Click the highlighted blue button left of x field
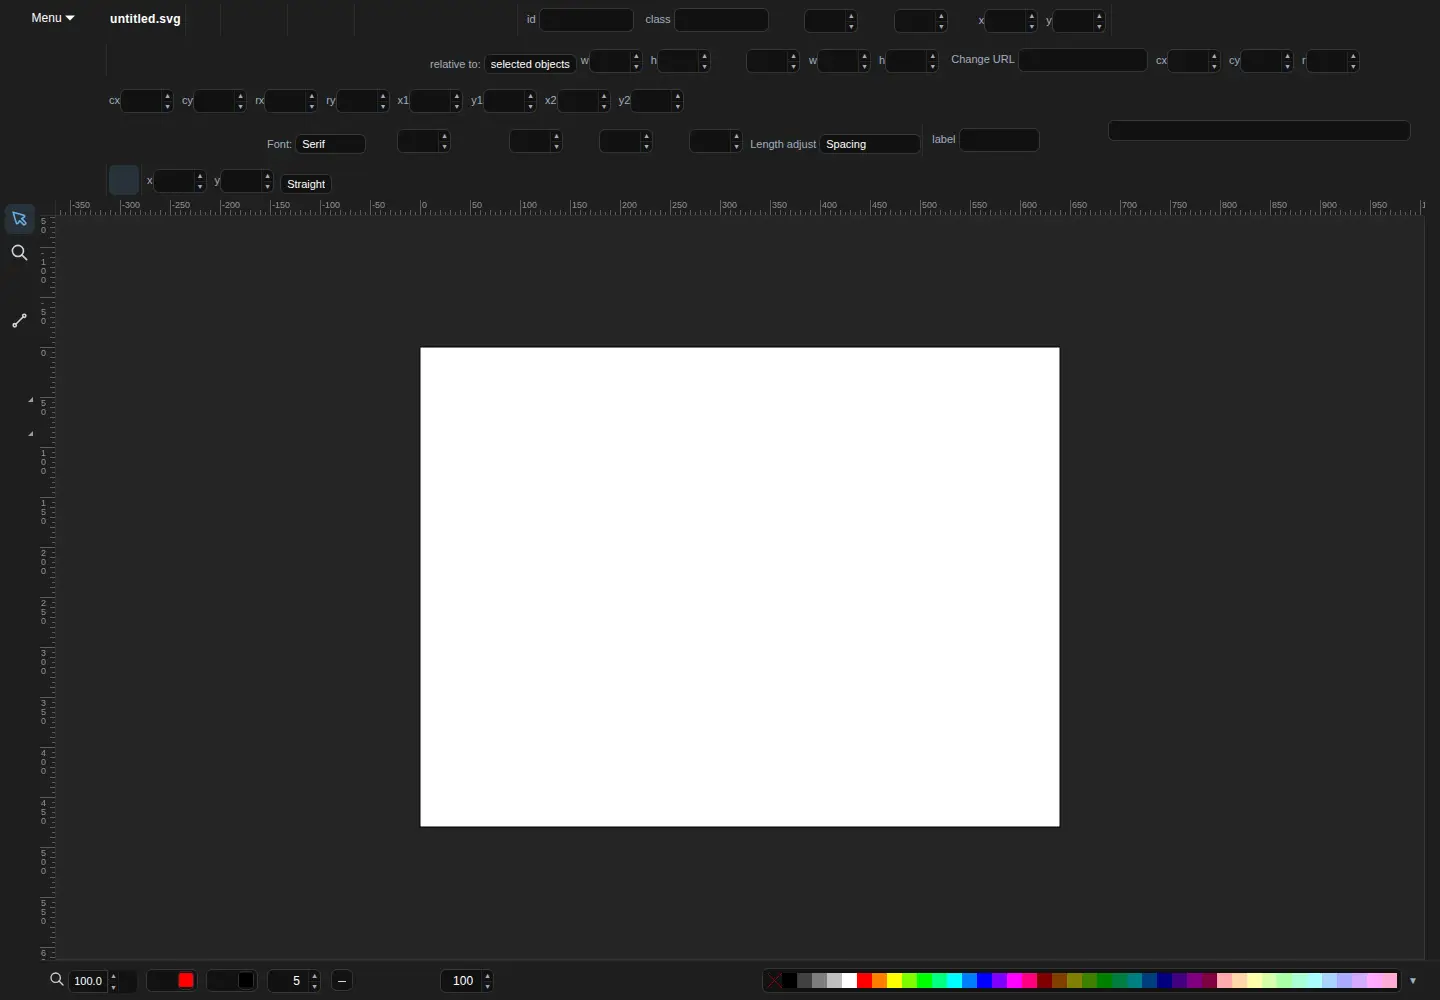 click(x=124, y=180)
